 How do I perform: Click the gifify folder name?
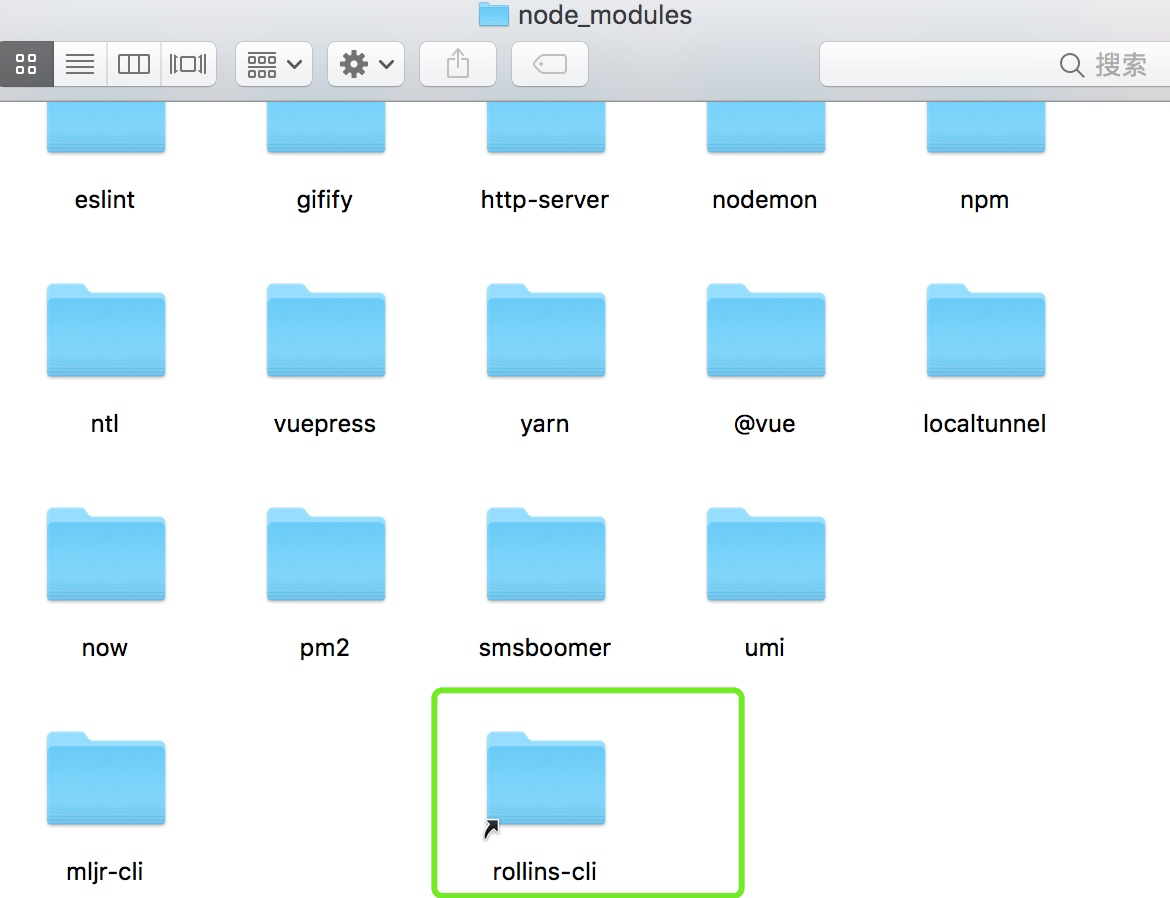[x=325, y=200]
